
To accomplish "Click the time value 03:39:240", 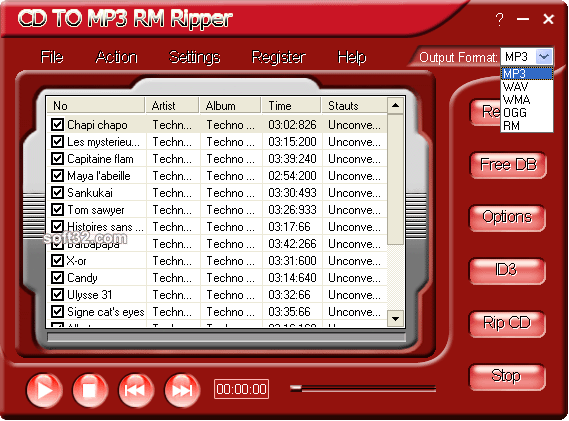I will tap(292, 159).
